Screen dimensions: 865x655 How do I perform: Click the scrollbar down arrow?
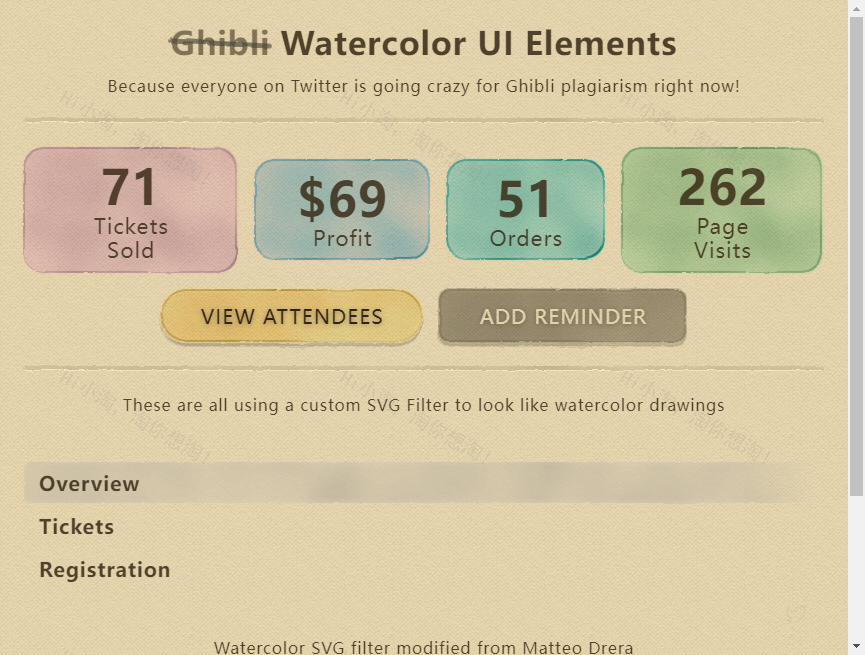(856, 646)
